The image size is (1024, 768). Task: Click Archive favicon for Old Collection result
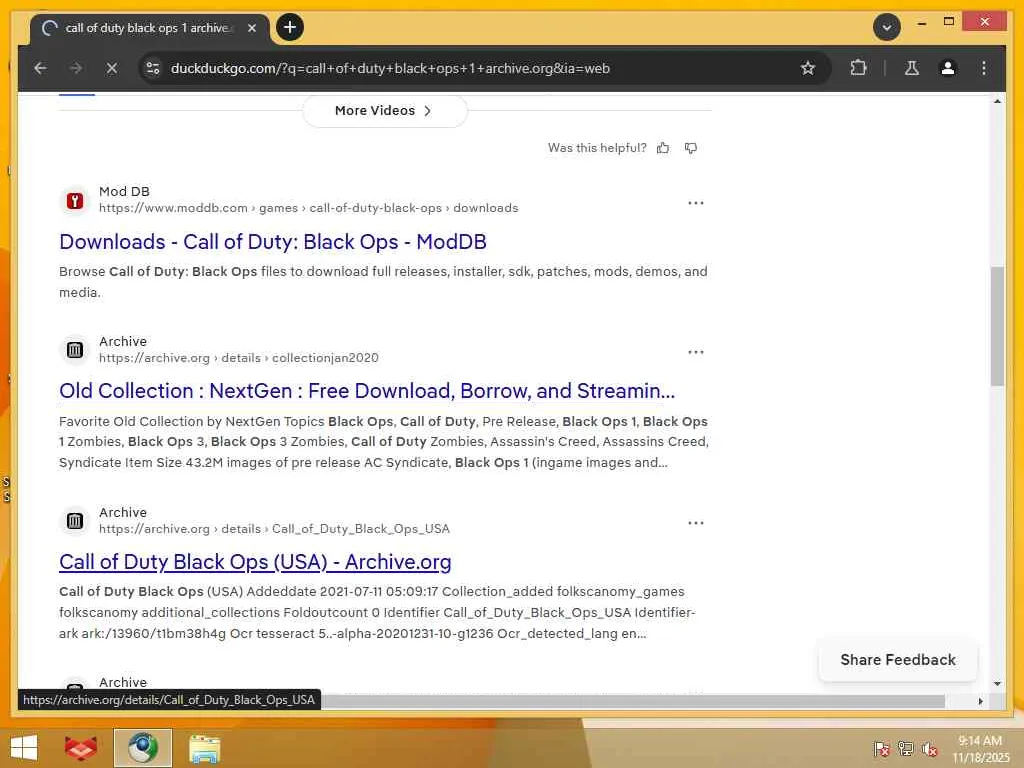(x=75, y=350)
